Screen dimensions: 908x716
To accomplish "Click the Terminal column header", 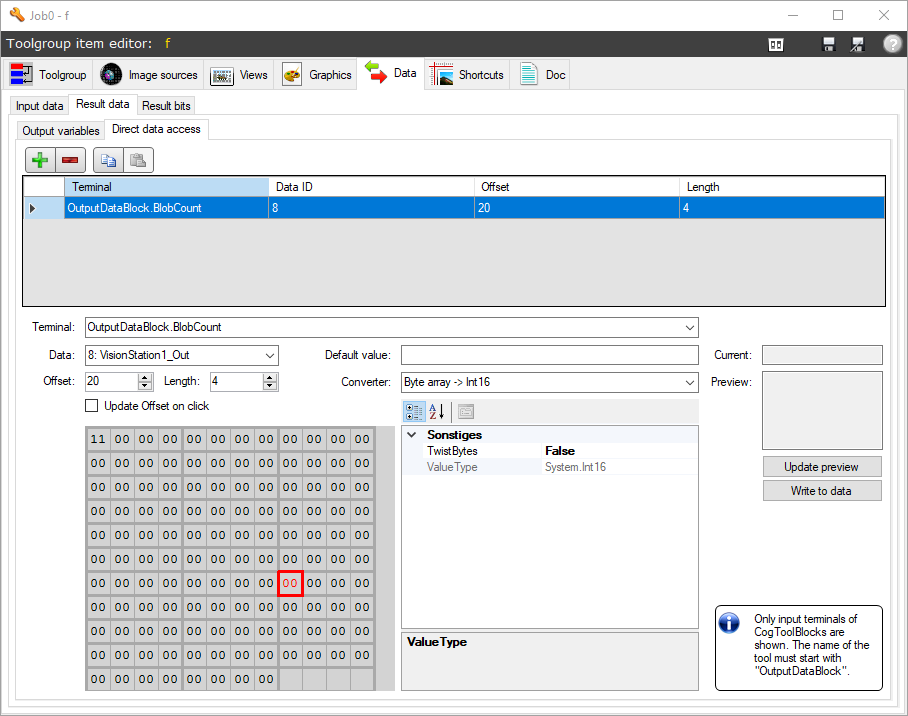I will pos(166,187).
